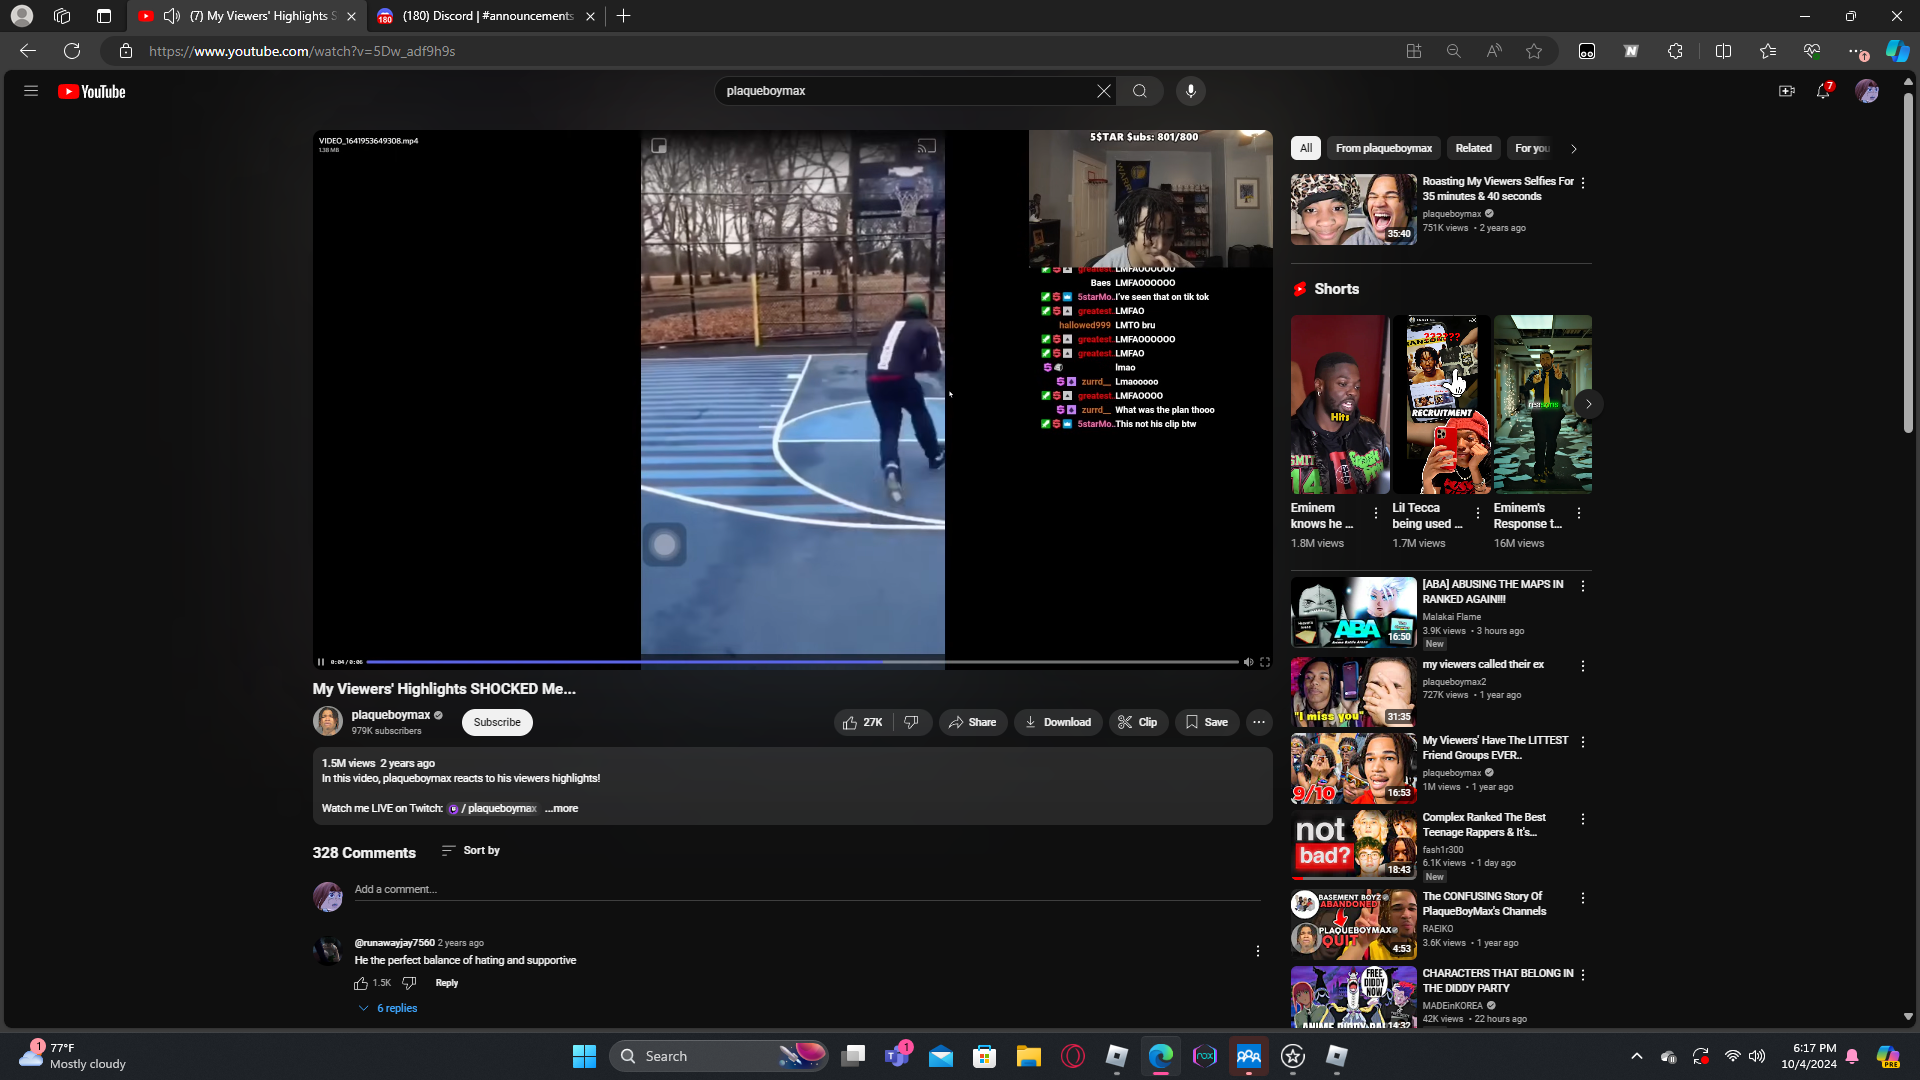Open Windows Start menu
This screenshot has height=1080, width=1920.
pos(584,1056)
